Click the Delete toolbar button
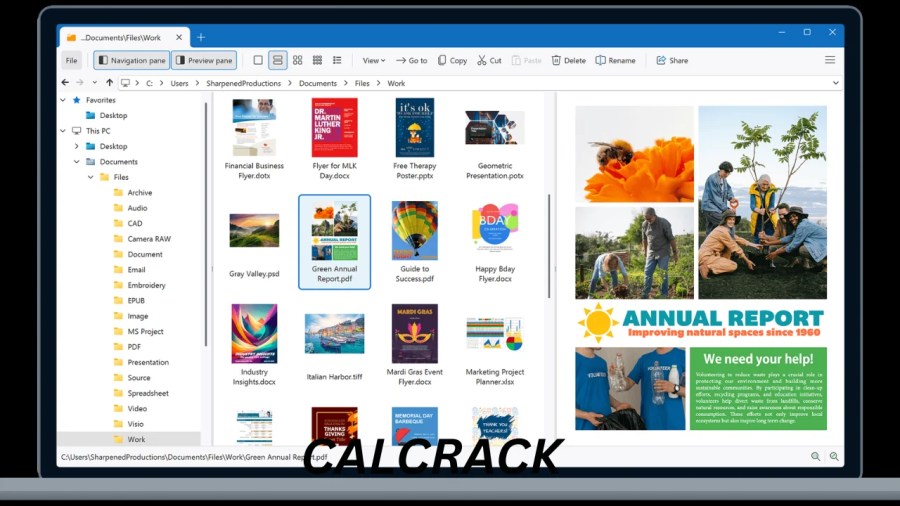The height and width of the screenshot is (506, 900). (x=569, y=60)
